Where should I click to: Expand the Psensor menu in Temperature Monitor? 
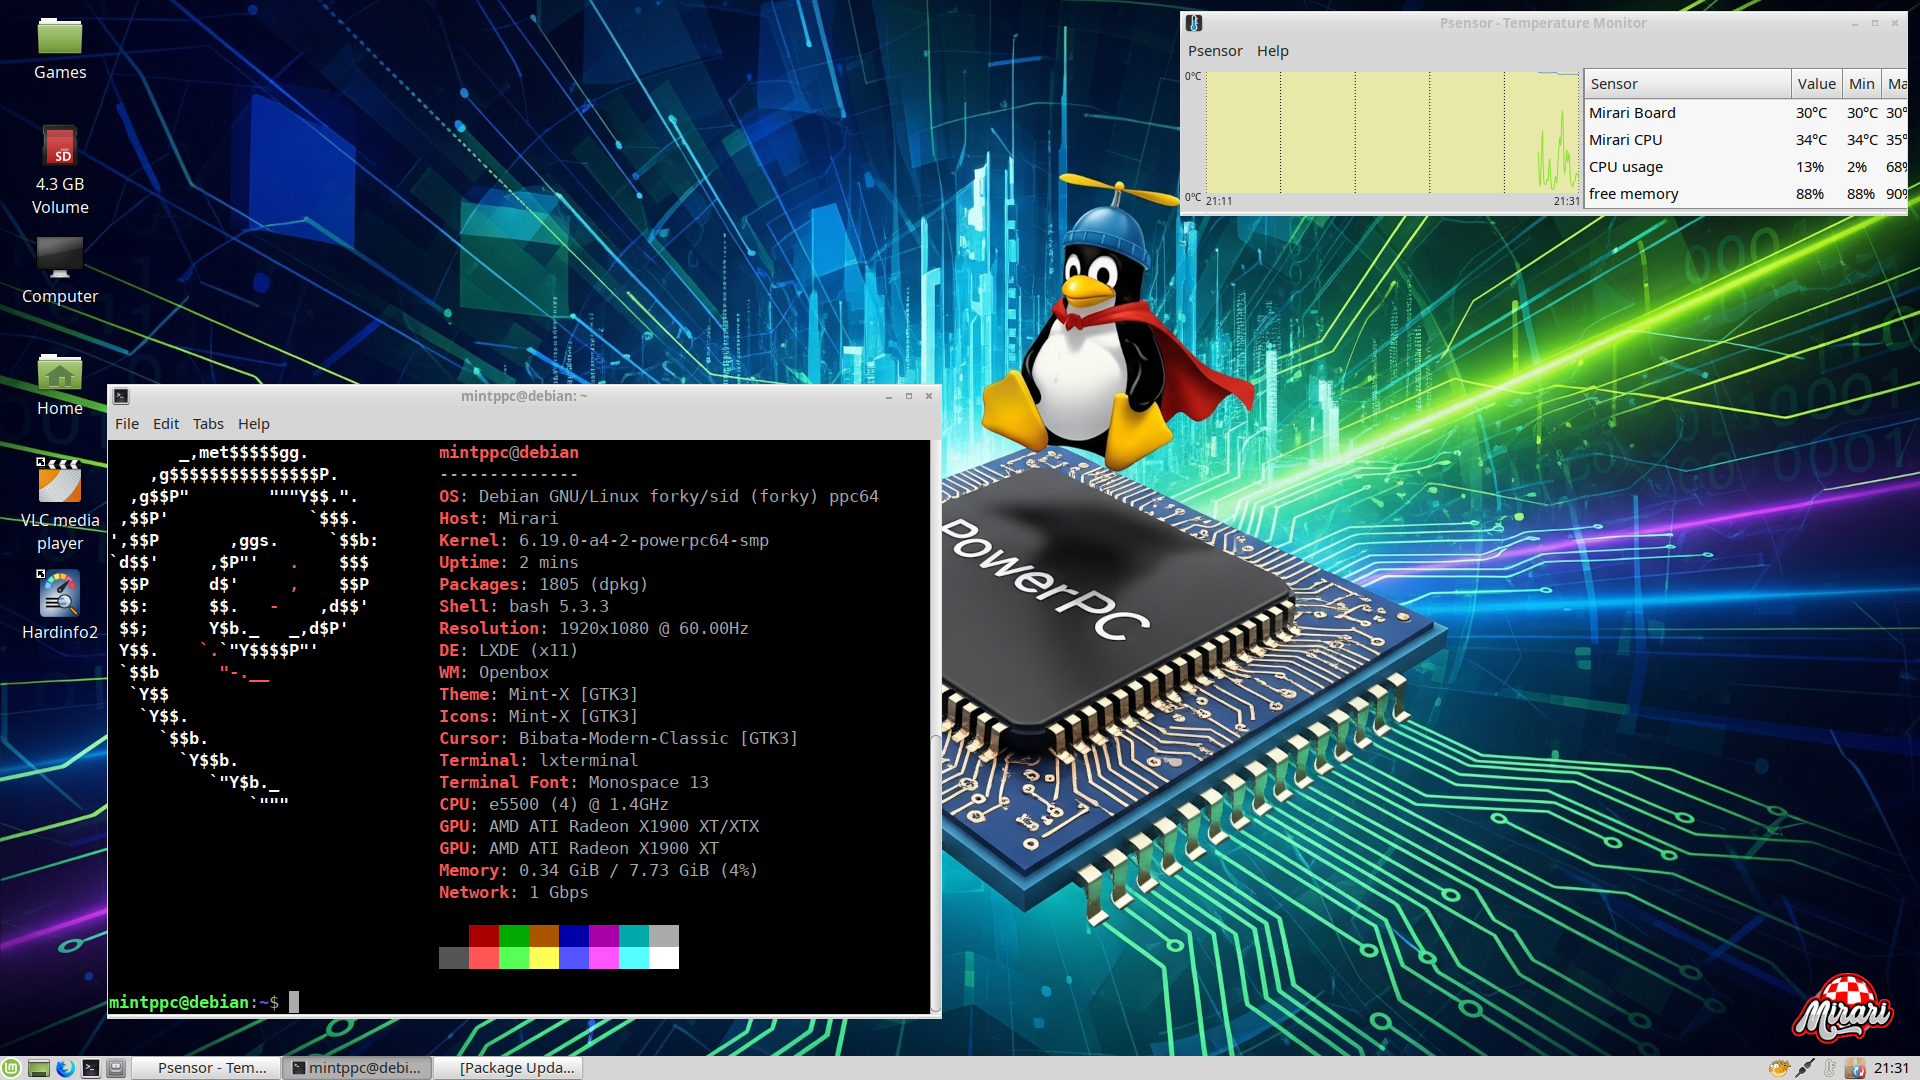click(1215, 51)
